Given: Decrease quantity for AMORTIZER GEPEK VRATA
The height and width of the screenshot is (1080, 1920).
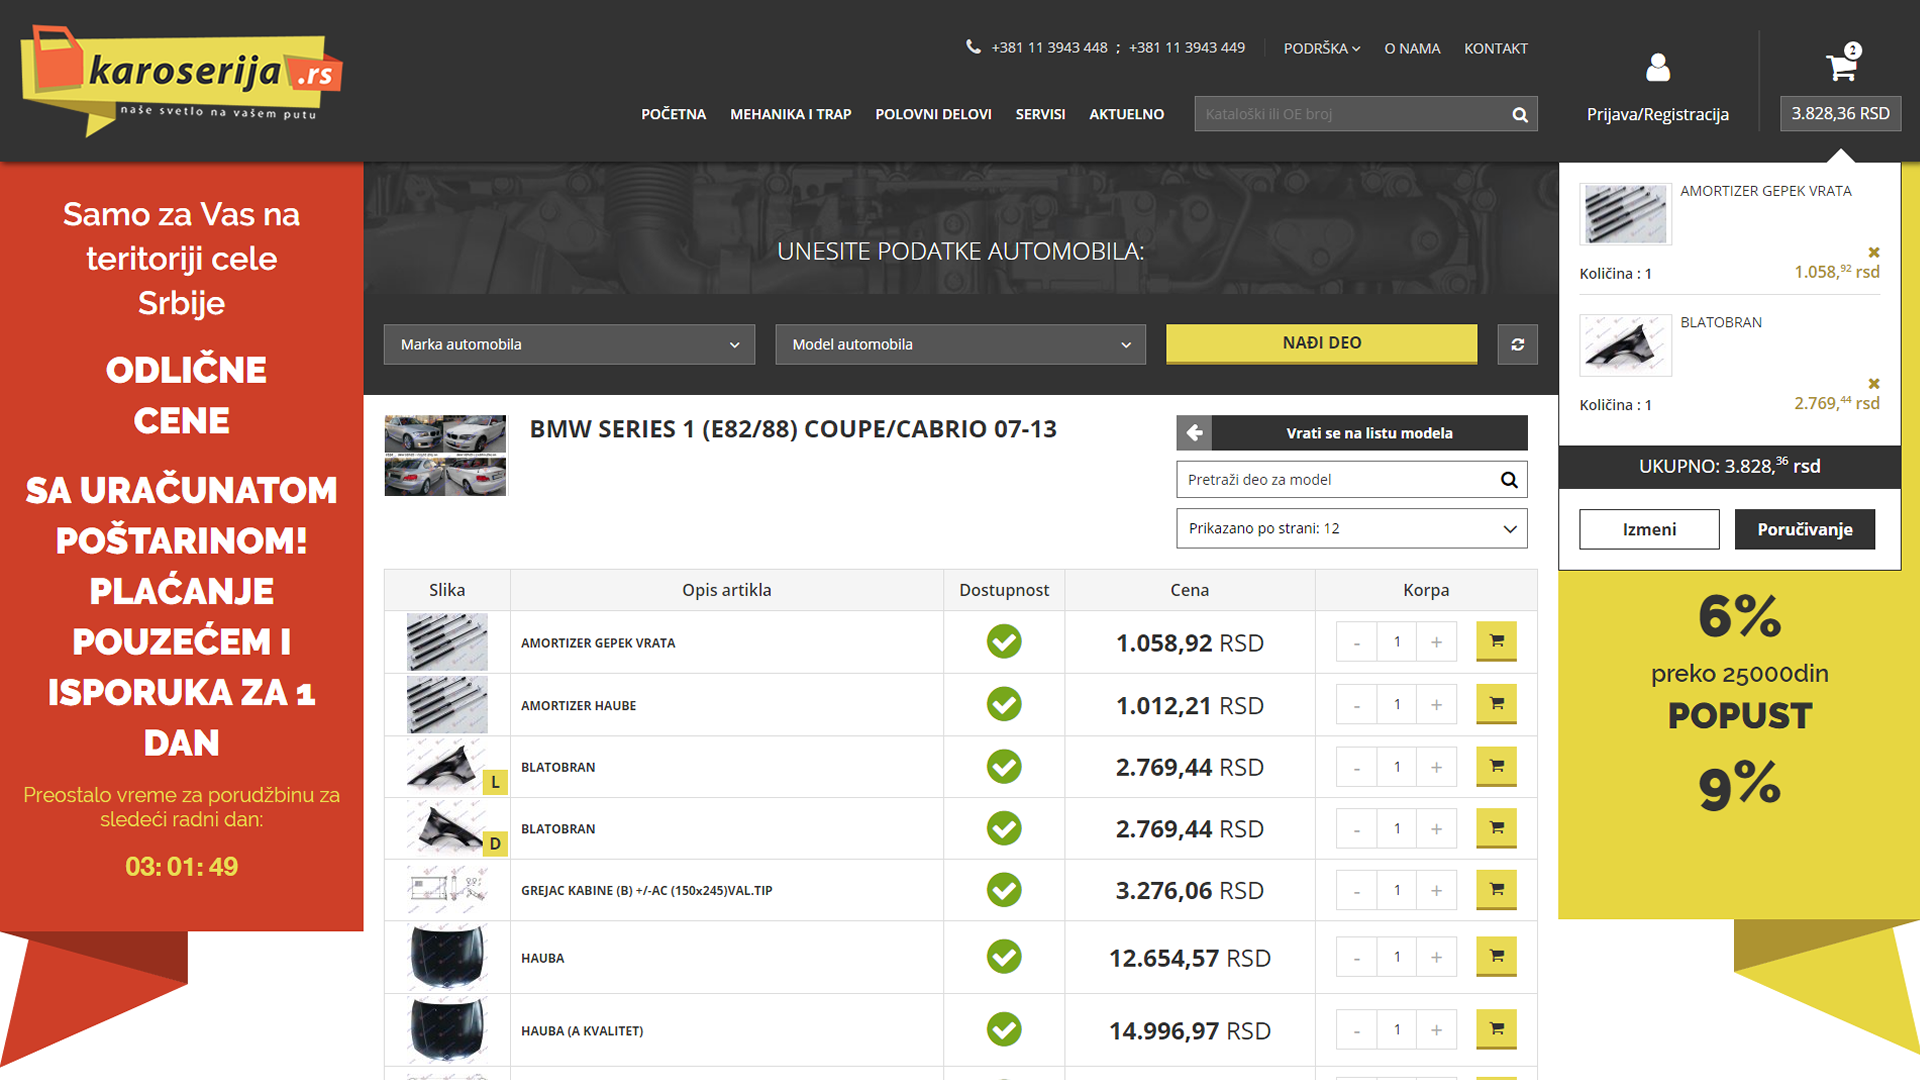Looking at the screenshot, I should tap(1356, 642).
